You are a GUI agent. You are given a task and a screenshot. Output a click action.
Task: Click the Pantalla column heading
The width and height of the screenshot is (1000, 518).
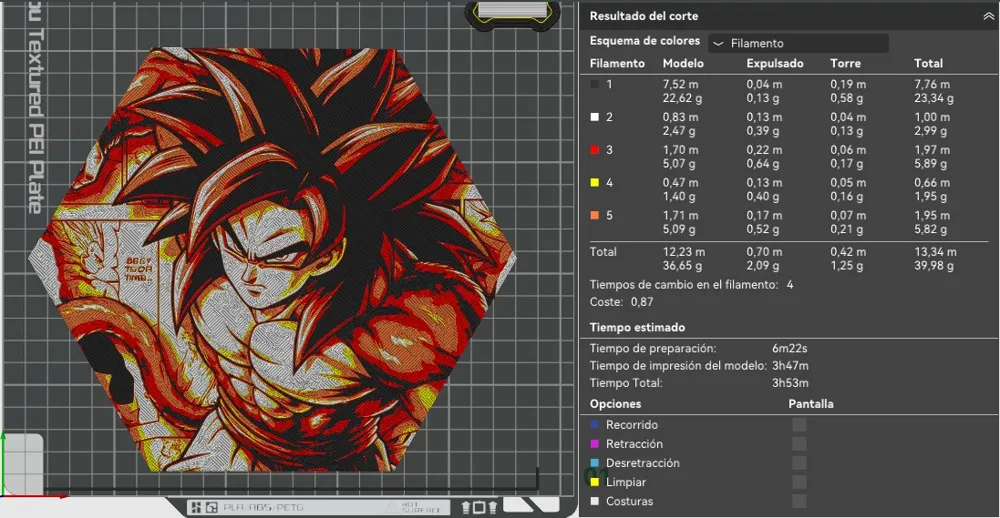tap(811, 404)
